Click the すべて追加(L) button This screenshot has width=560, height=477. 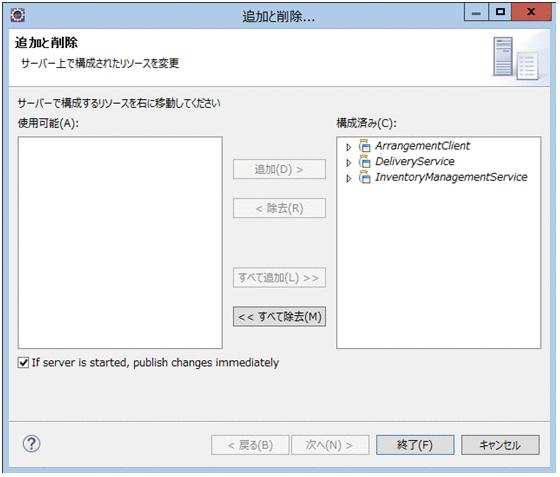pyautogui.click(x=279, y=278)
